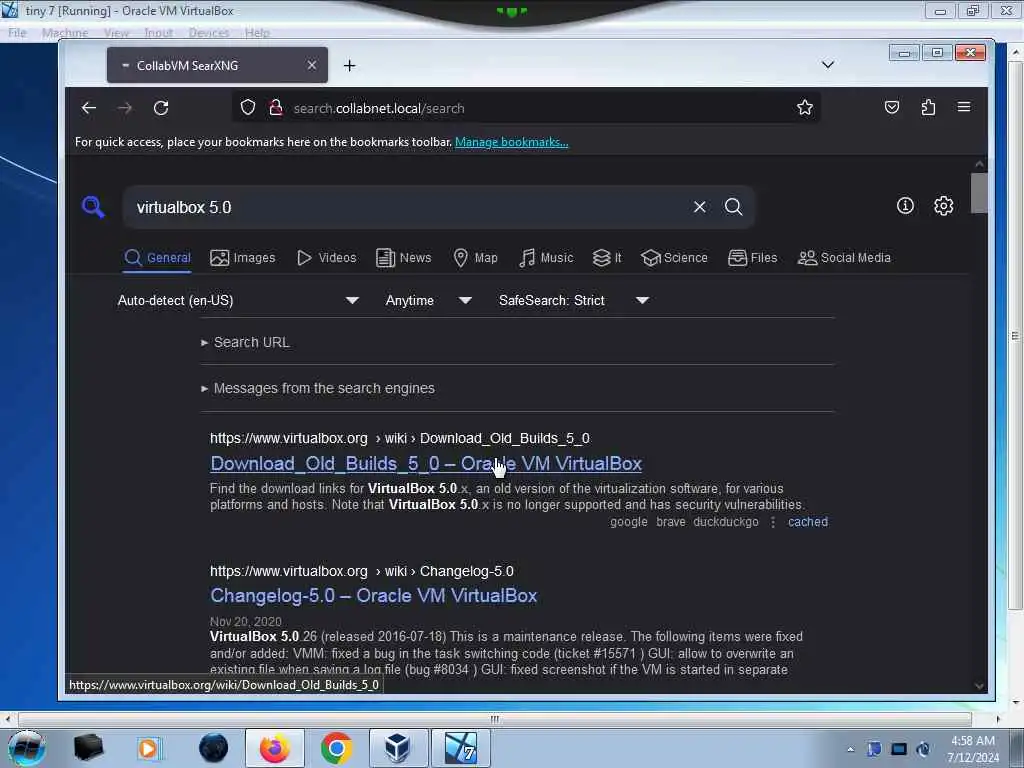Switch to IT search category
Image resolution: width=1024 pixels, height=768 pixels.
point(607,257)
